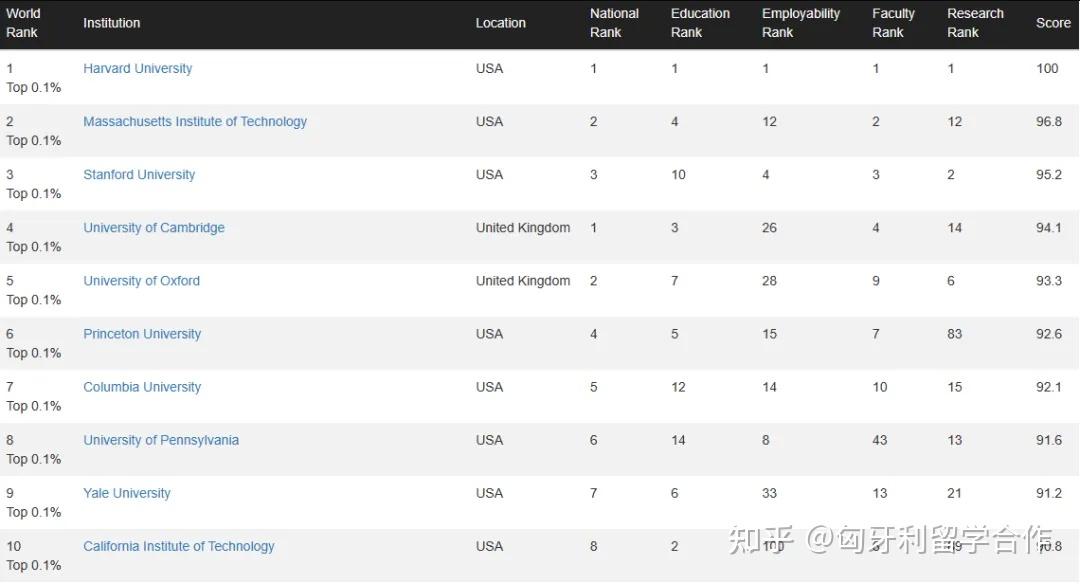Viewport: 1080px width, 584px height.
Task: Open the Yale University link
Action: 127,493
